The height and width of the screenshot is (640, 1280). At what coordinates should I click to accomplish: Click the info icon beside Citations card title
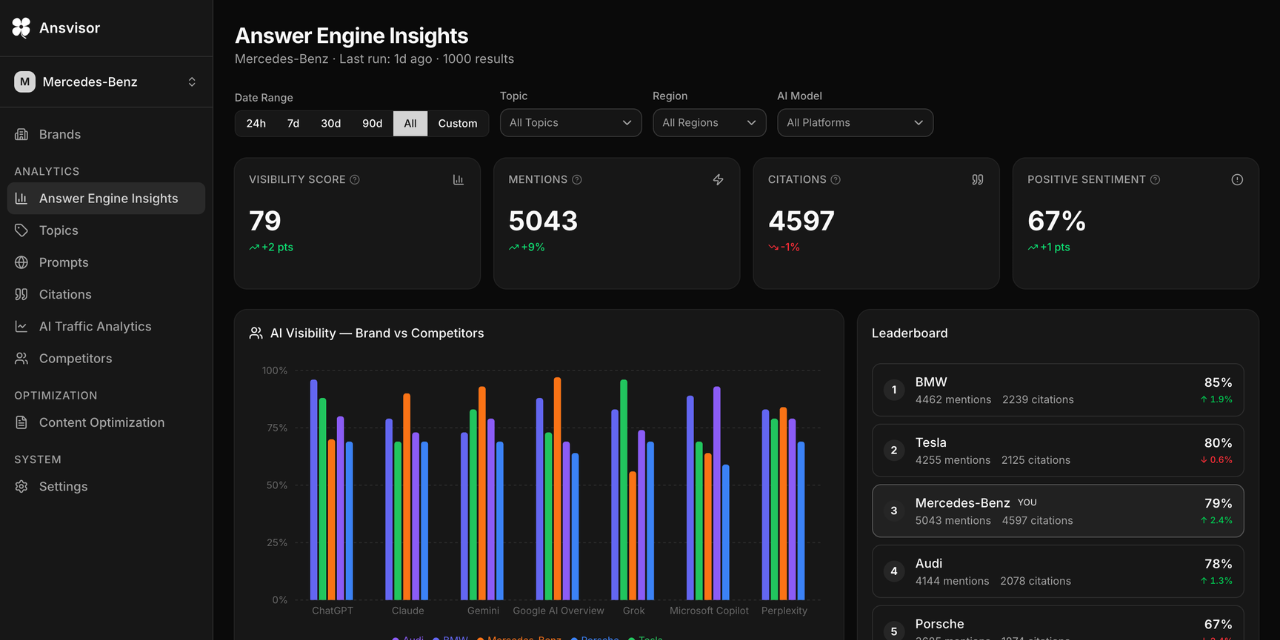coord(836,180)
